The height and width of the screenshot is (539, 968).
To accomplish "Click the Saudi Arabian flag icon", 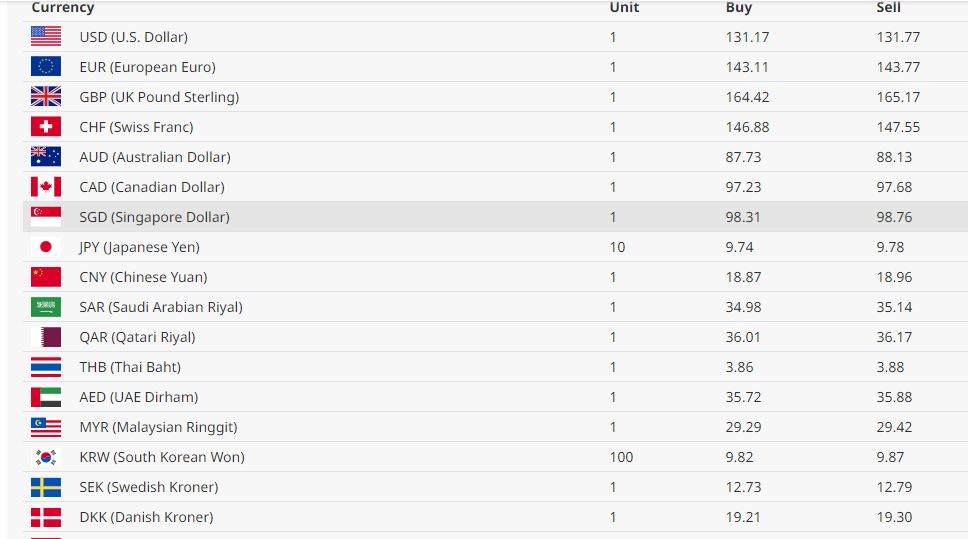I will pos(46,307).
